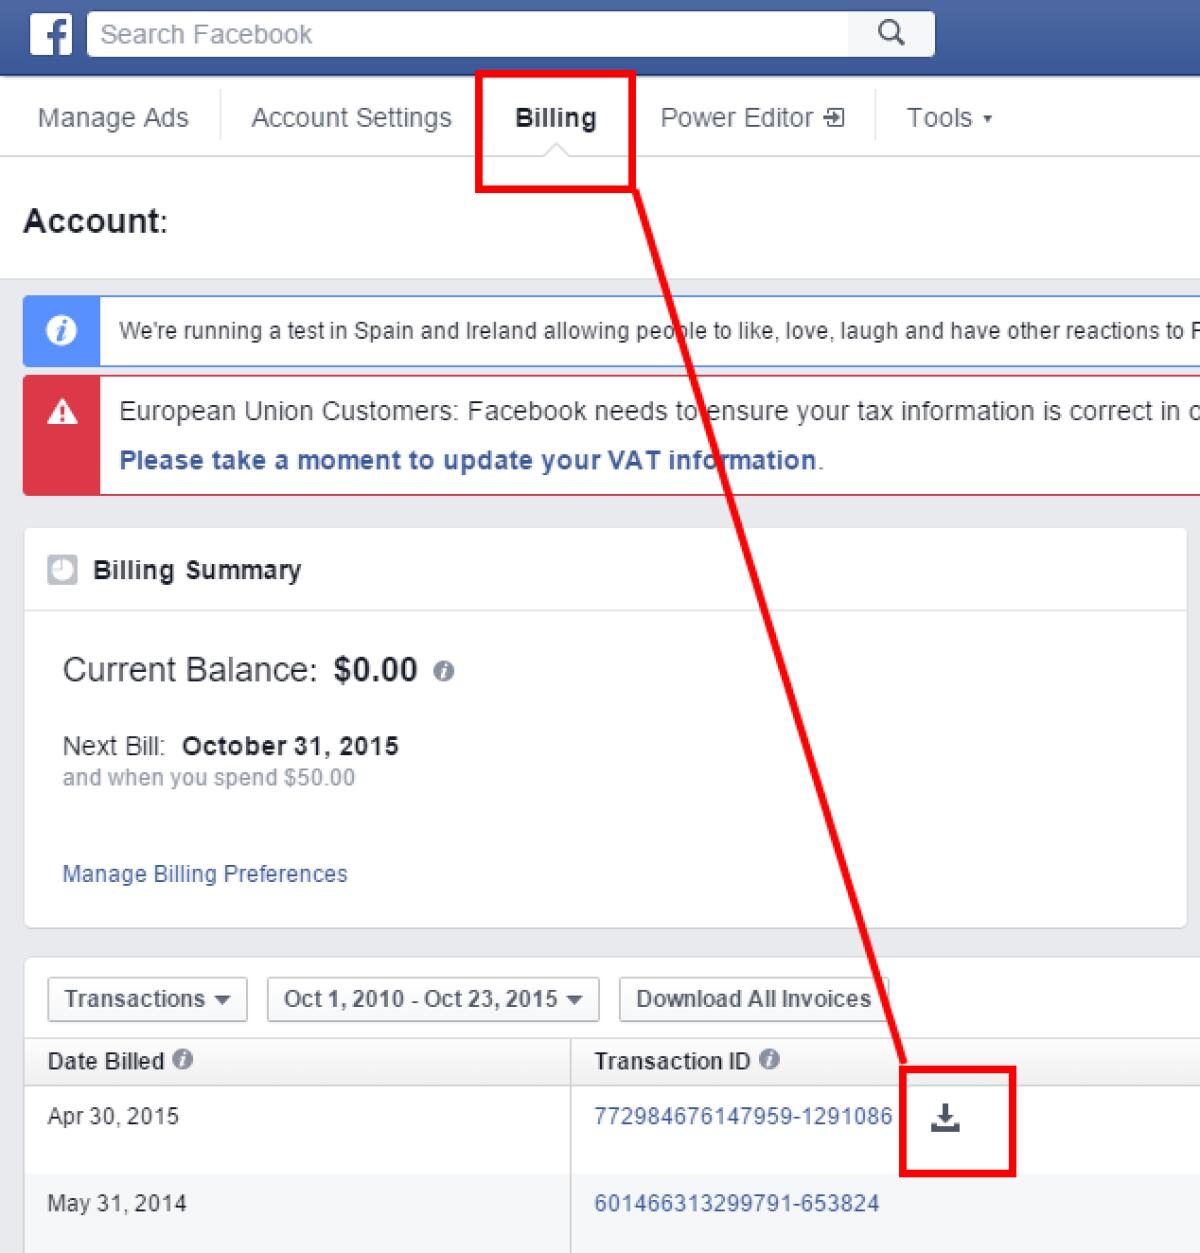Click the search magnifier icon

(x=889, y=33)
